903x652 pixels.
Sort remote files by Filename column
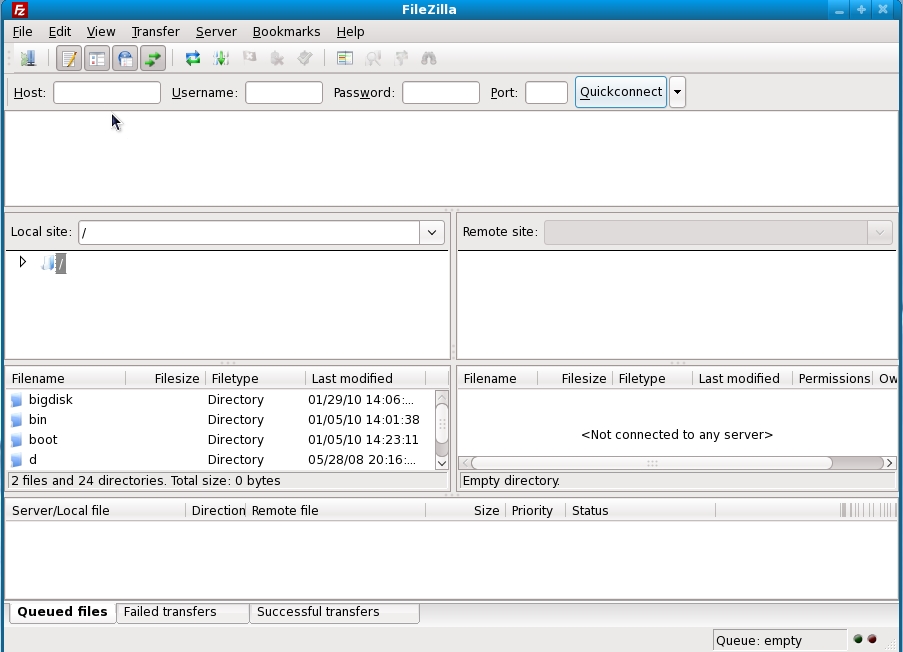click(x=498, y=378)
